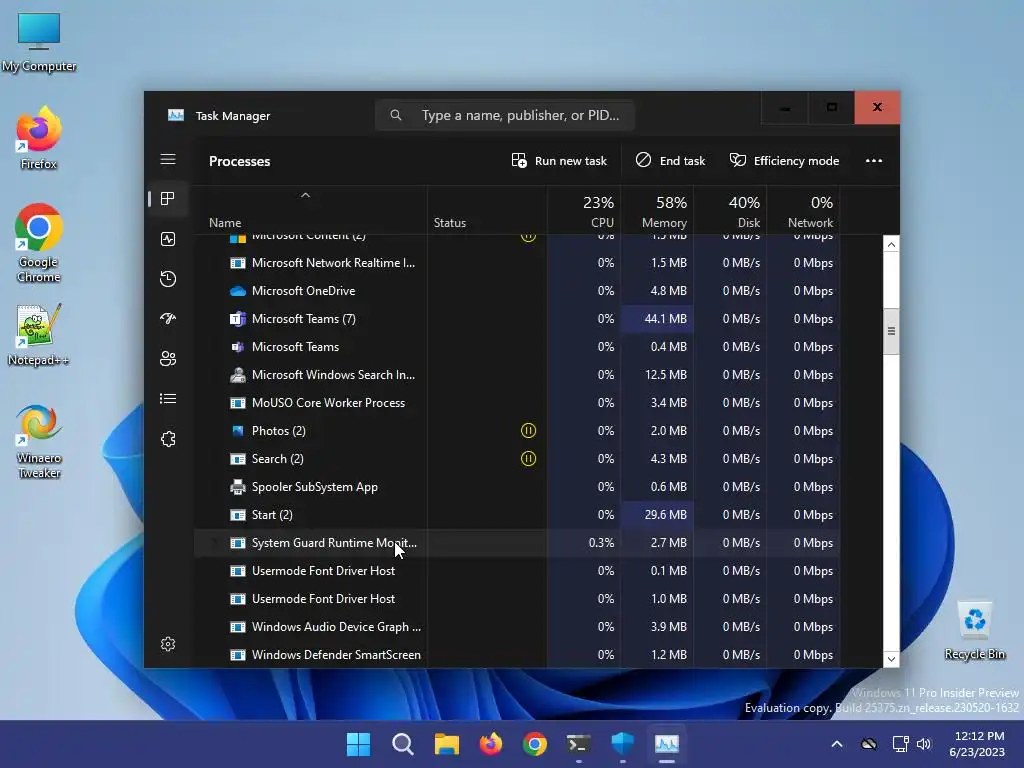Open Windows Terminal from the taskbar

click(x=579, y=744)
